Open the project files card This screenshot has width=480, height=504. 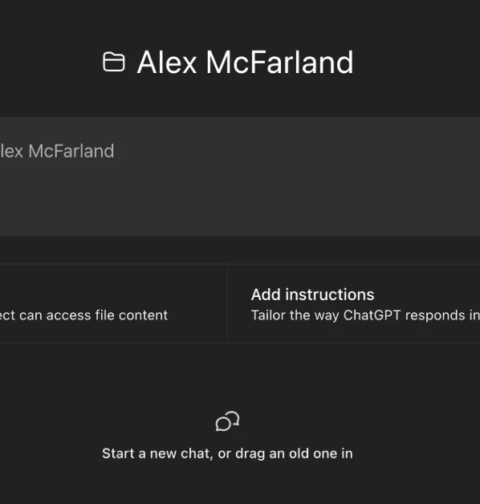[113, 304]
